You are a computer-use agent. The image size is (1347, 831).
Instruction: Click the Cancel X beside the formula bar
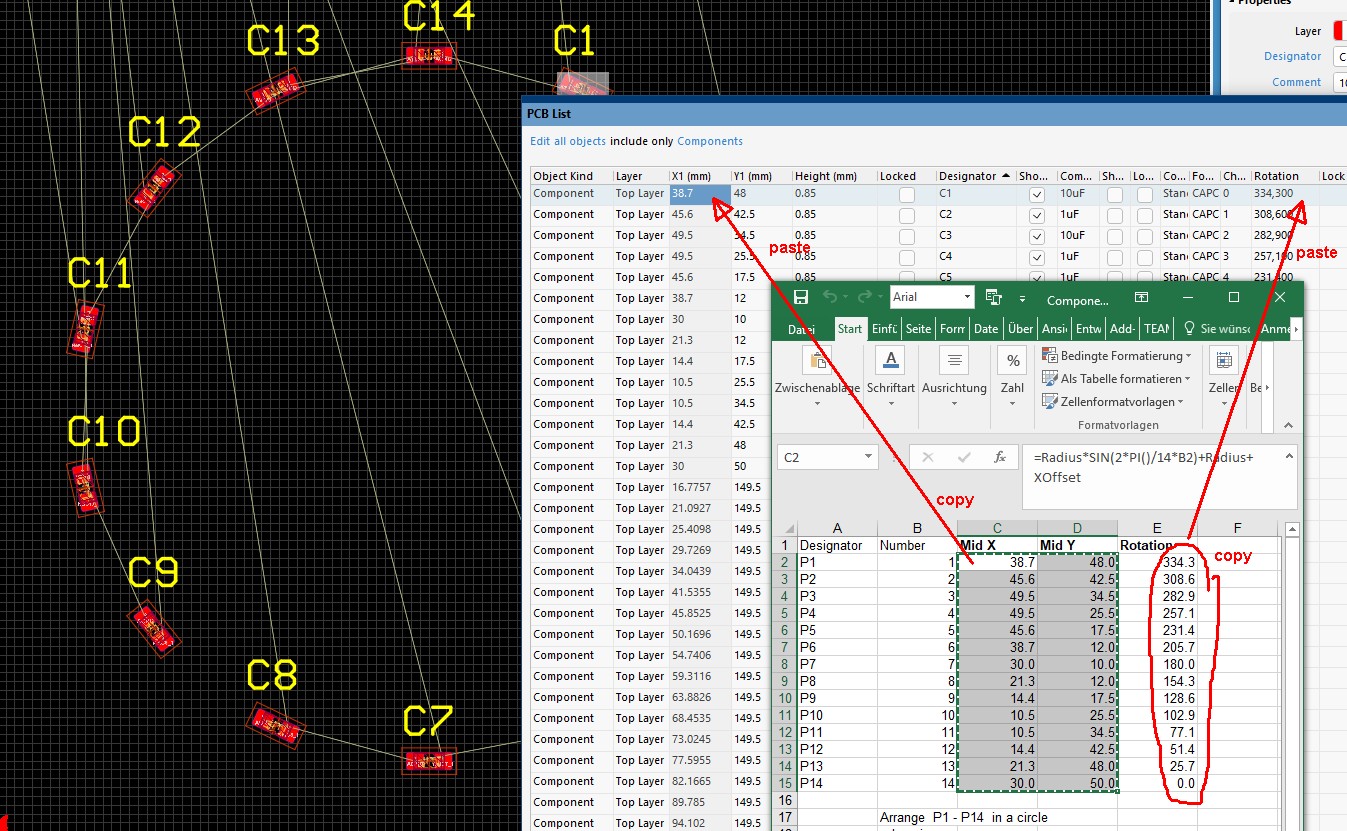[x=927, y=457]
